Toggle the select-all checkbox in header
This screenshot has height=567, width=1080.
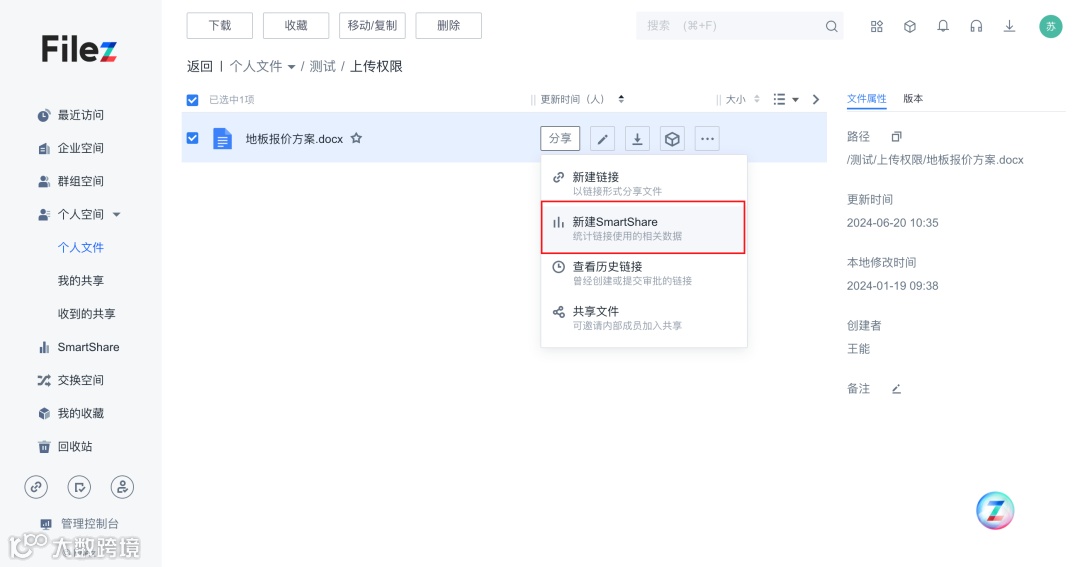pyautogui.click(x=192, y=100)
